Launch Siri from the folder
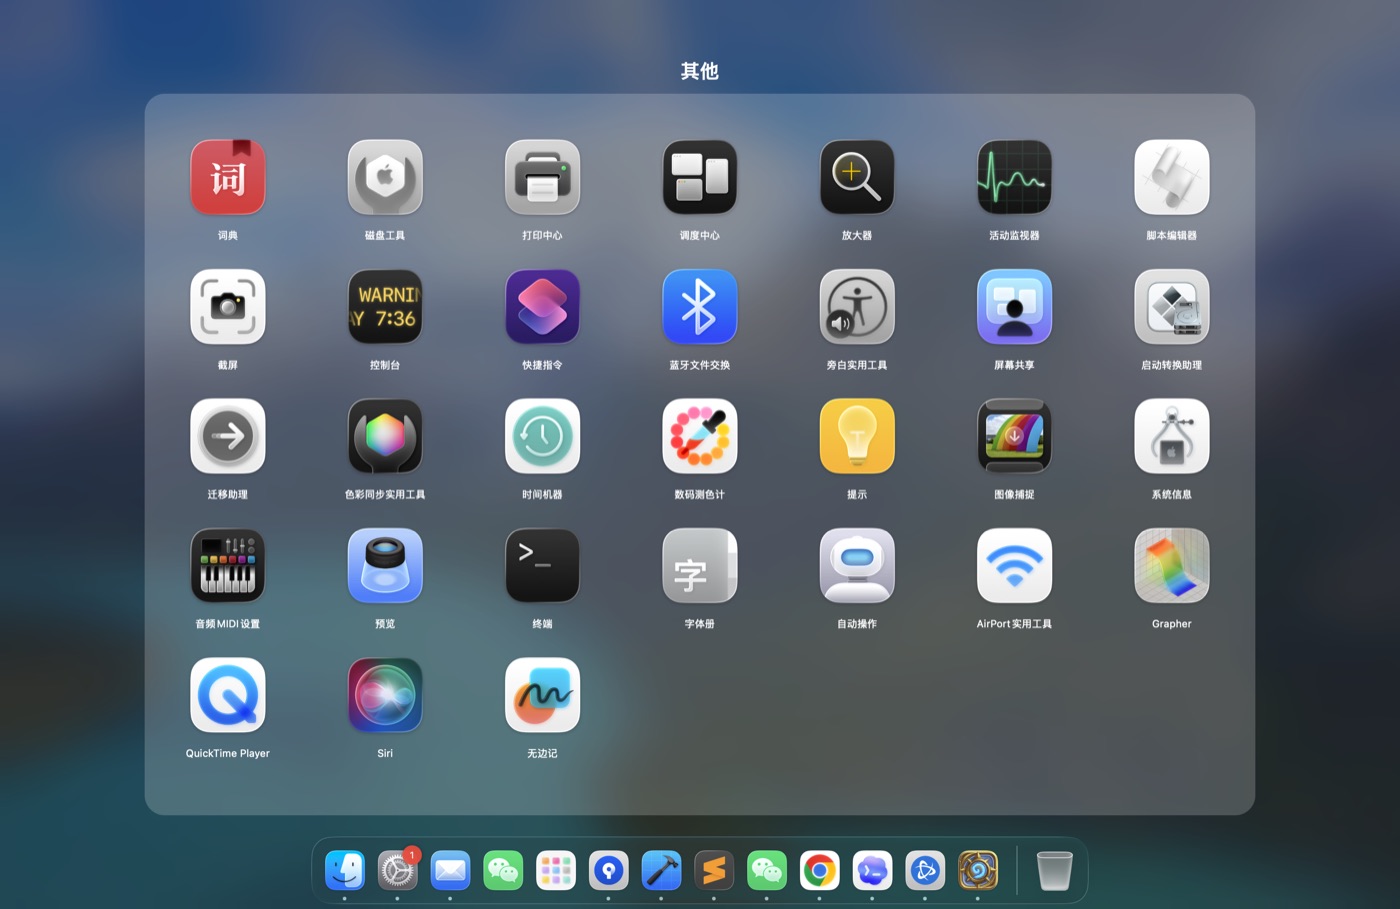 coord(385,695)
